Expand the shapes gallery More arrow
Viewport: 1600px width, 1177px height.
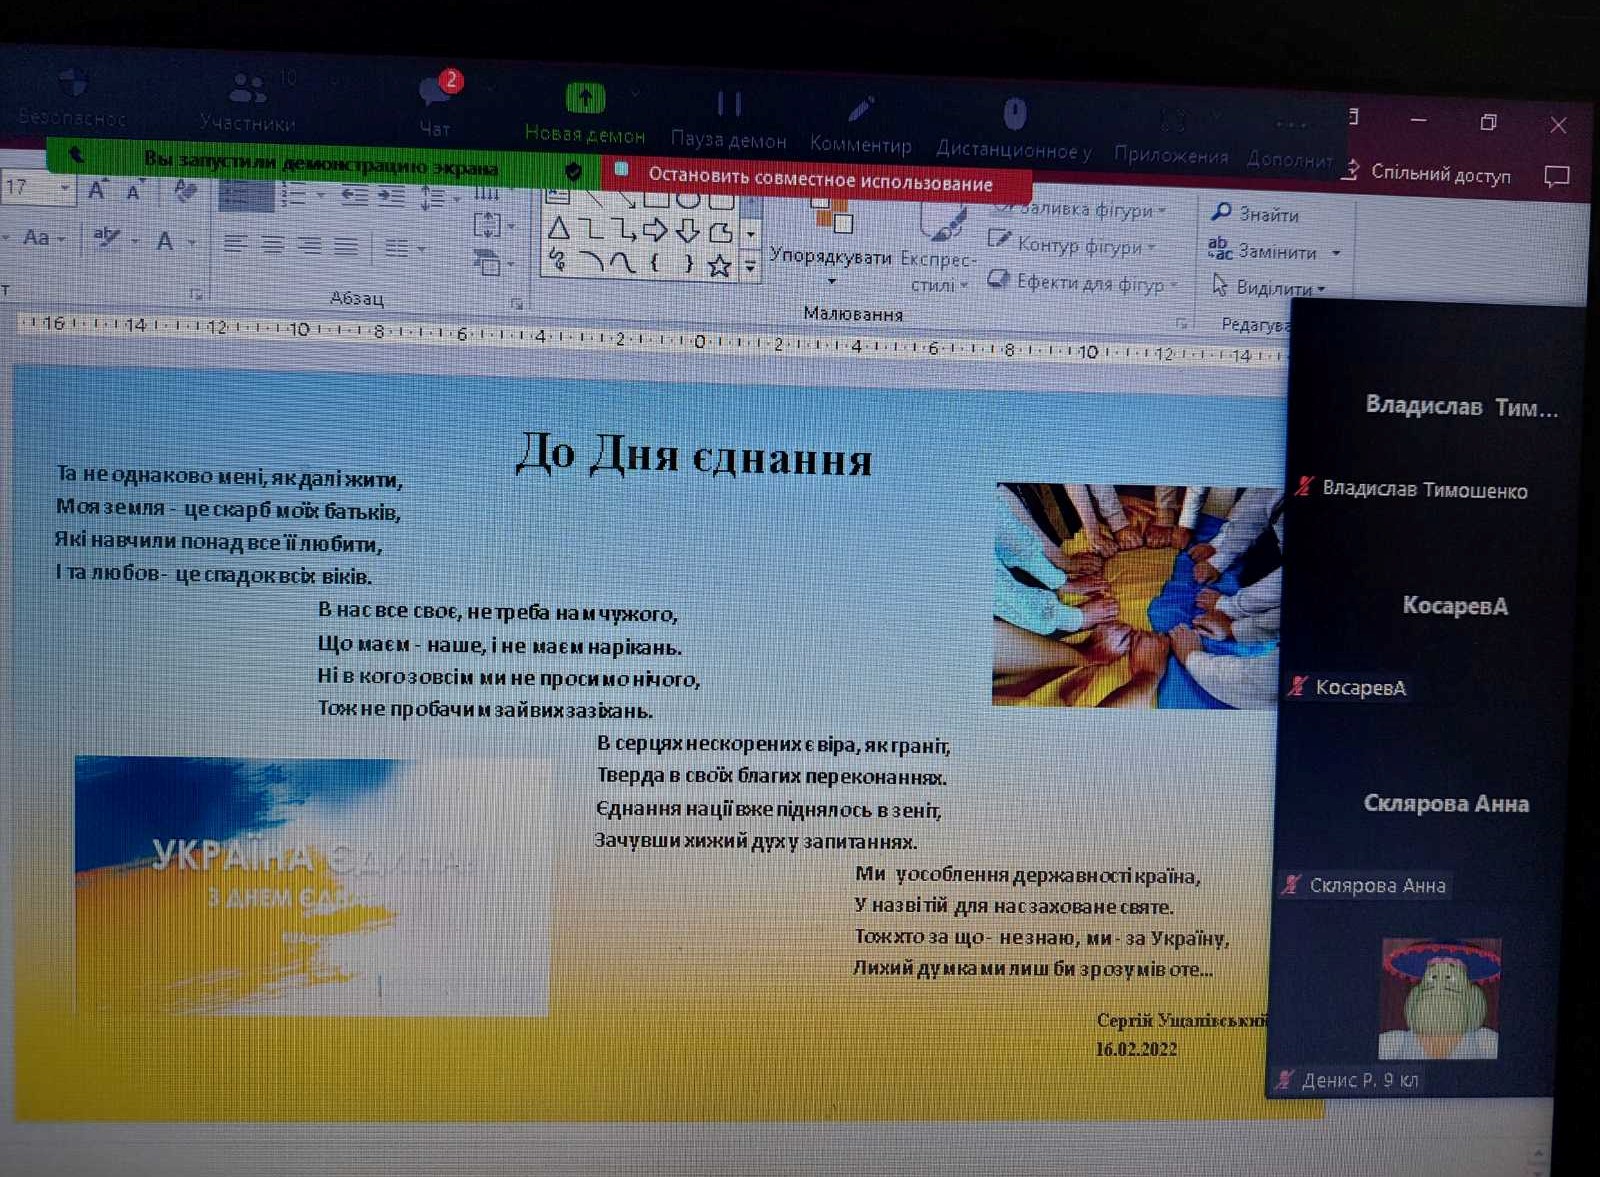(x=750, y=268)
